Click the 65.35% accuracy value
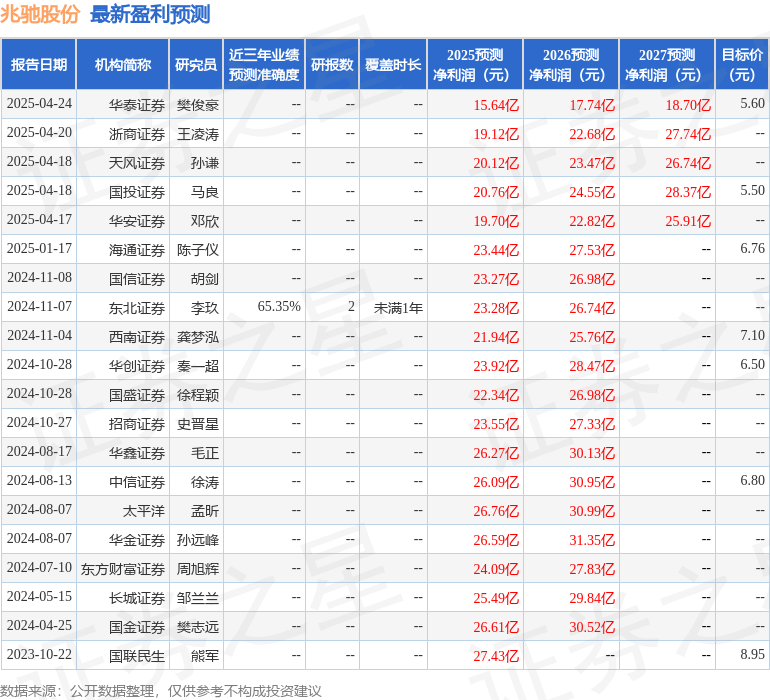Screen dimensions: 770x700 click(279, 307)
